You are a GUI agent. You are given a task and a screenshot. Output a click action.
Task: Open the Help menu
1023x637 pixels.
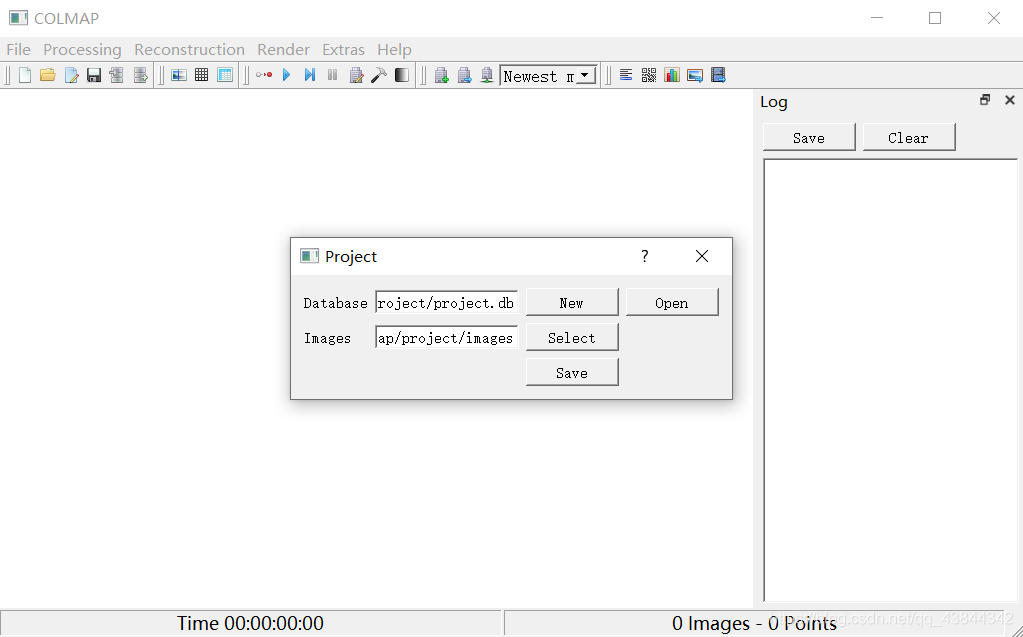(394, 50)
